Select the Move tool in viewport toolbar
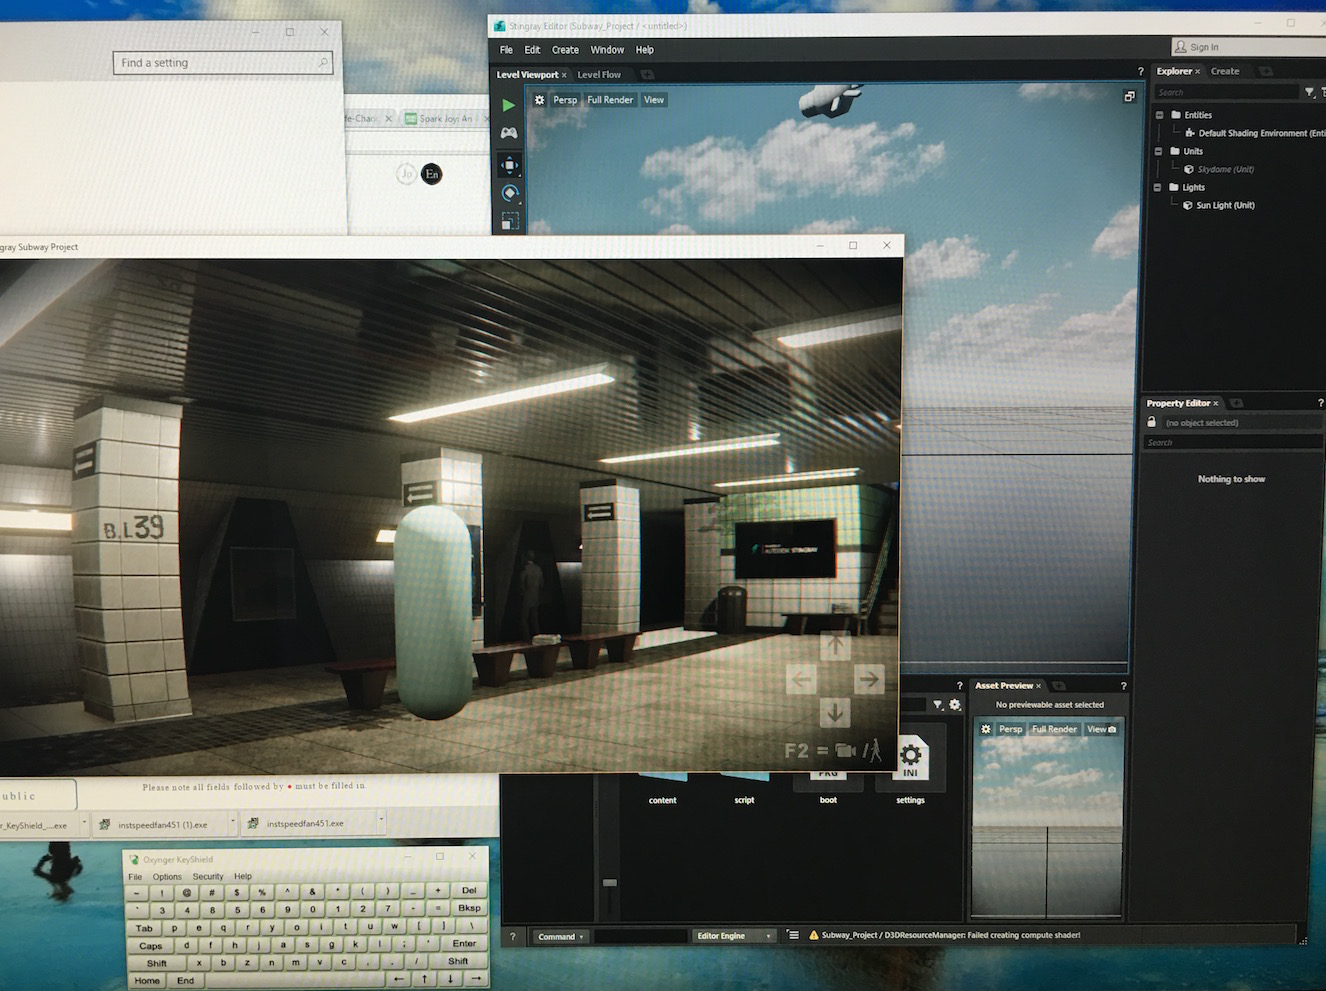This screenshot has height=991, width=1326. point(509,165)
